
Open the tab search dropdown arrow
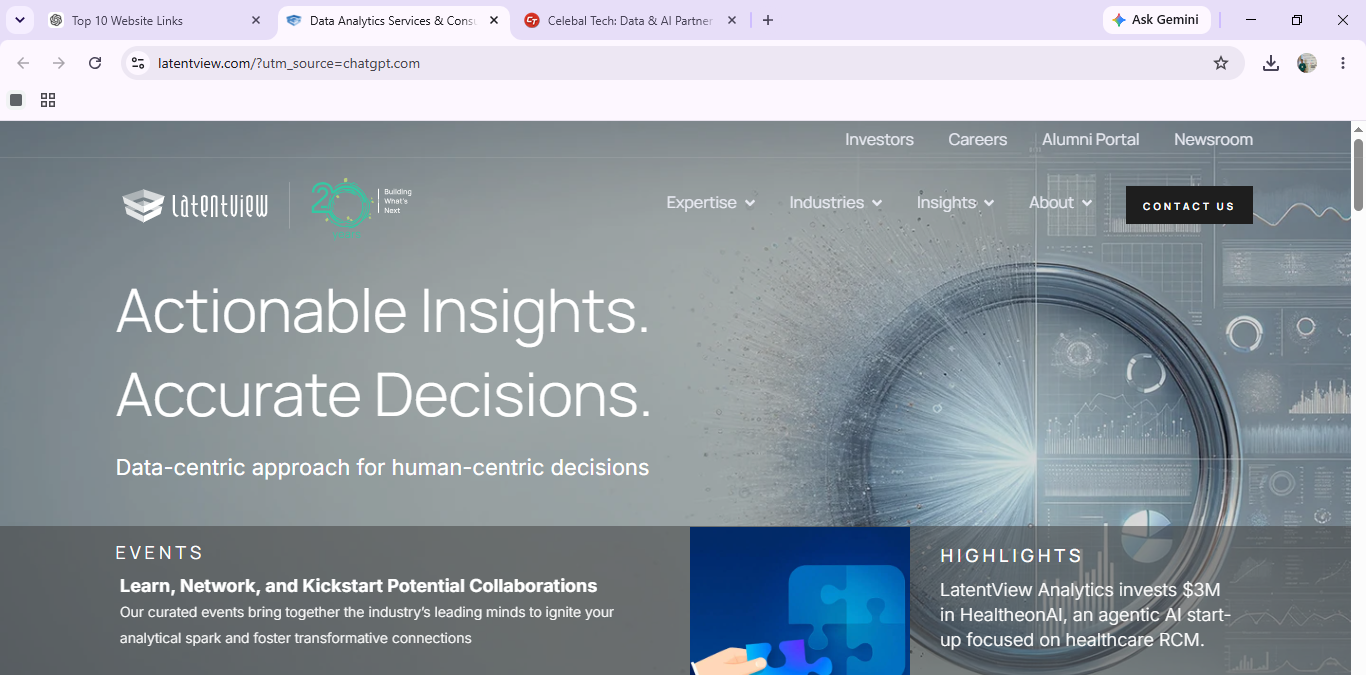[x=19, y=20]
